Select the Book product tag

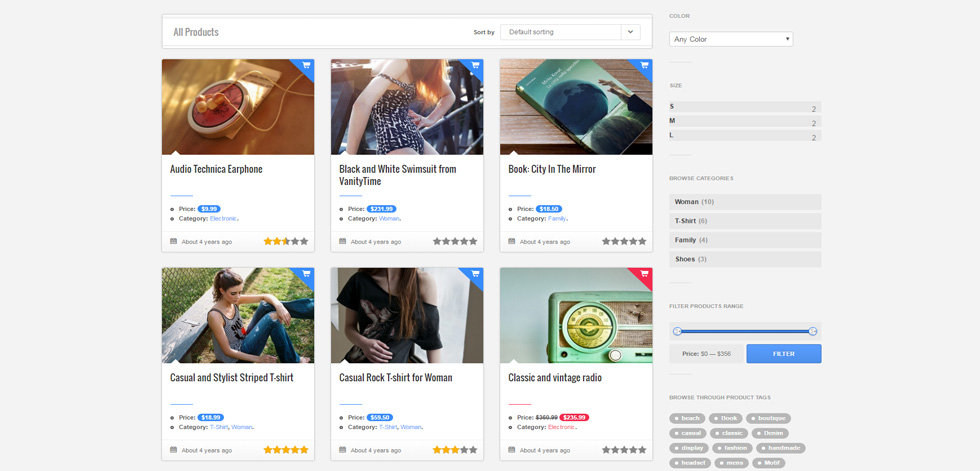[726, 419]
